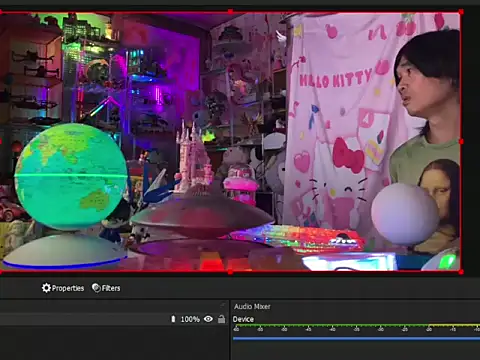480x360 pixels.
Task: Toggle the source lock padlock icon
Action: click(x=221, y=319)
